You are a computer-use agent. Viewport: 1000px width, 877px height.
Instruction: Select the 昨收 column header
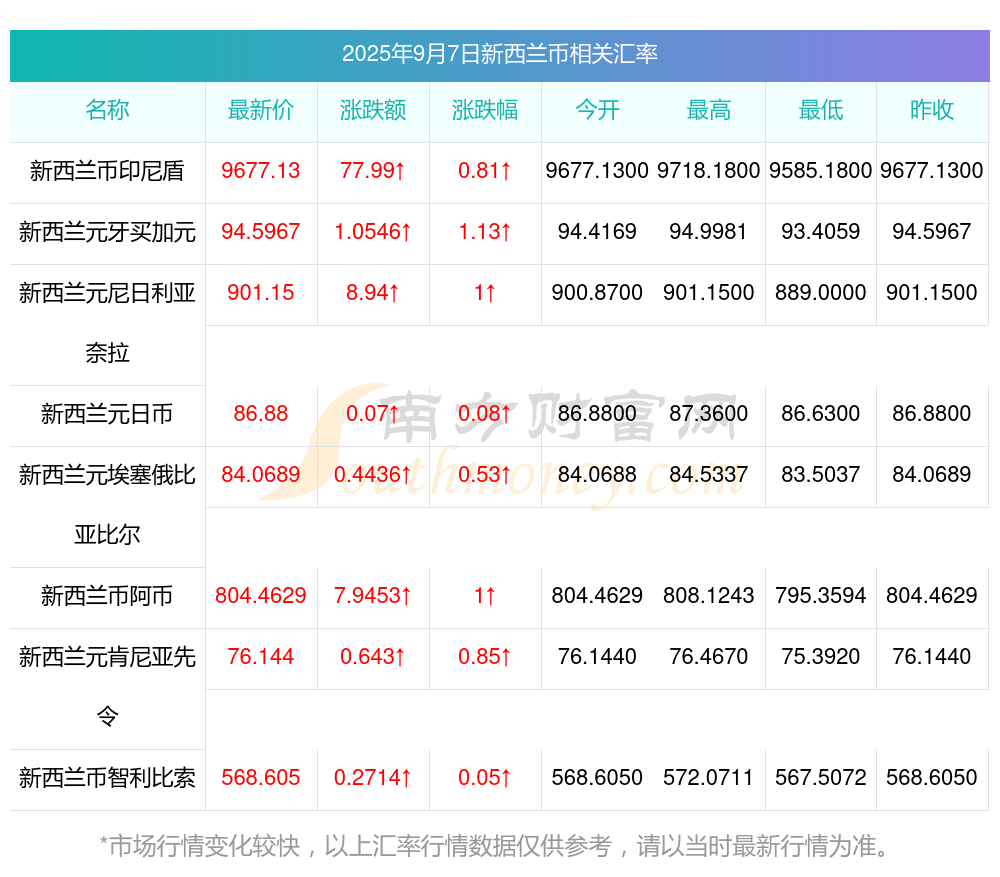tap(932, 110)
